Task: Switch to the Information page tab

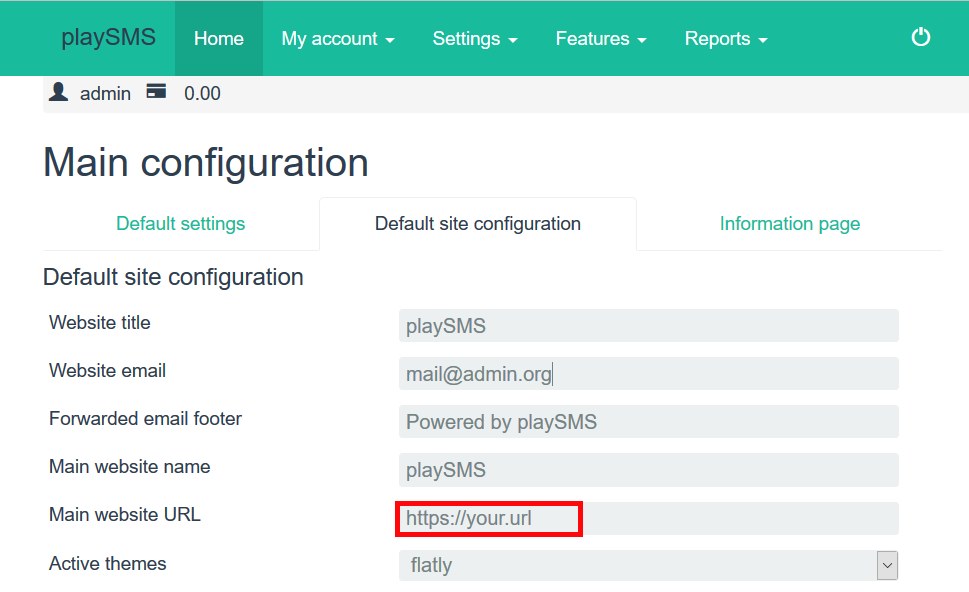Action: [x=790, y=224]
